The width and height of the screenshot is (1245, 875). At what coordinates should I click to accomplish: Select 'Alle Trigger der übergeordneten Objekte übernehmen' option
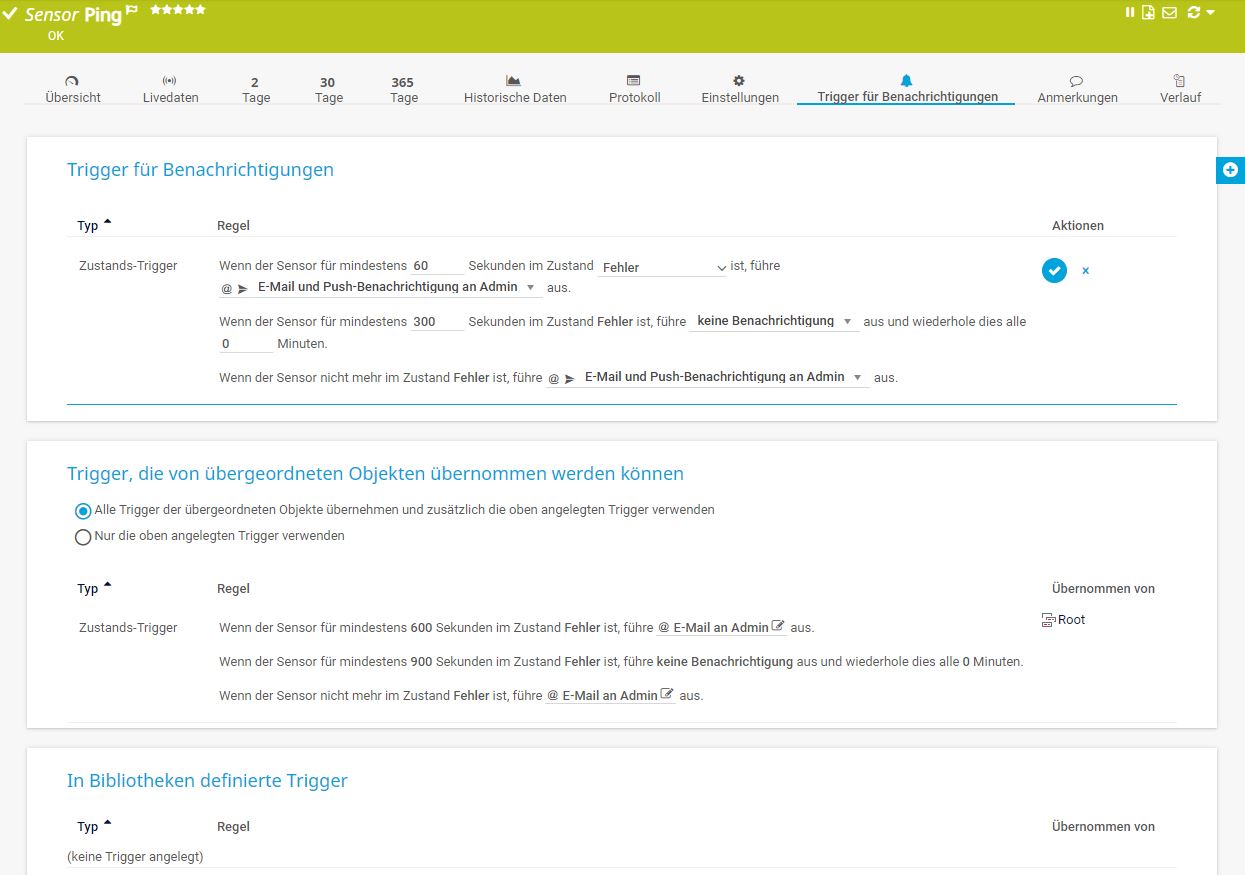[x=84, y=510]
